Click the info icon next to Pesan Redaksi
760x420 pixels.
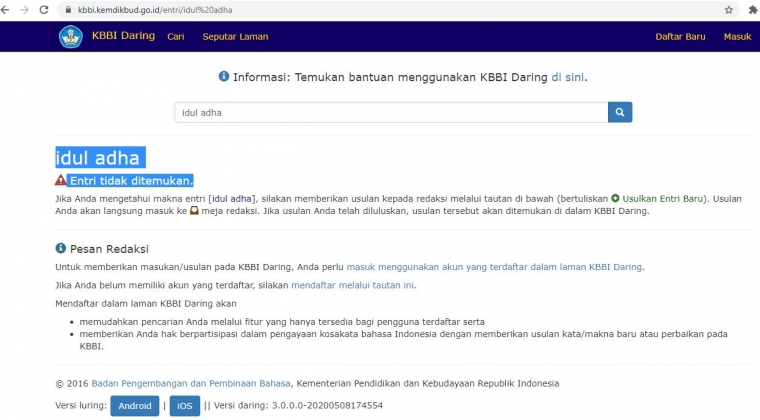(61, 249)
